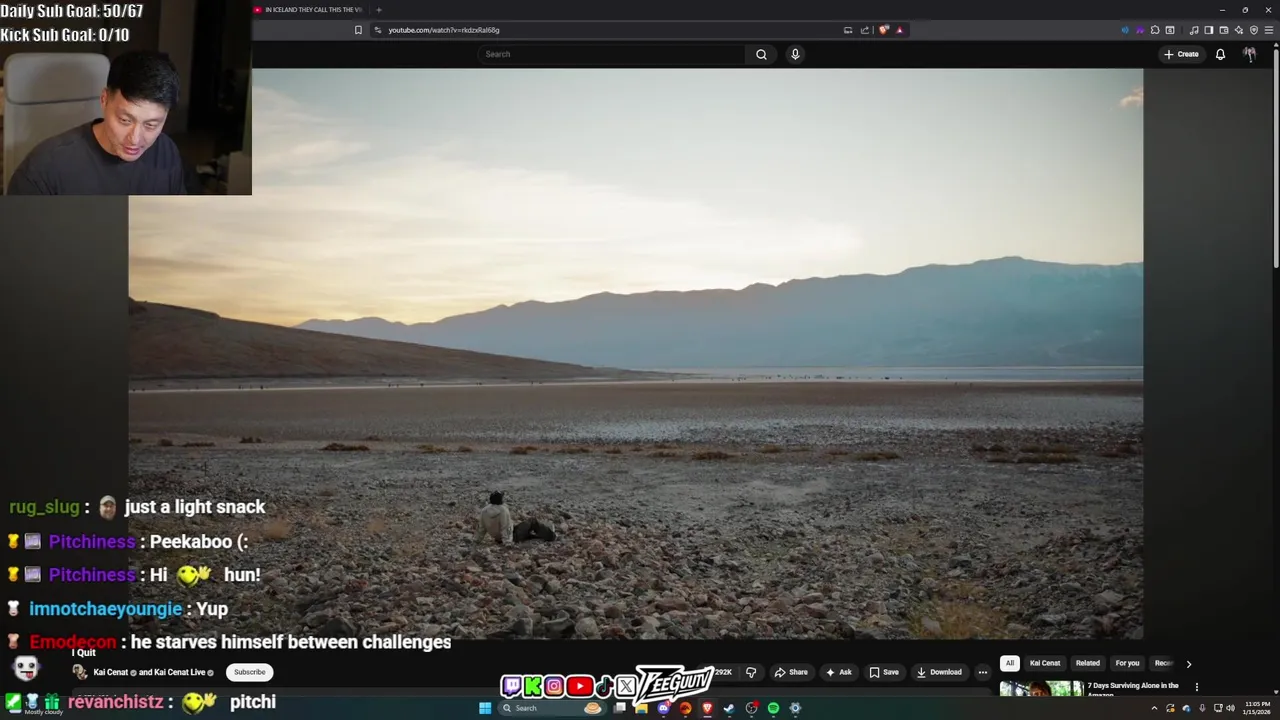Click the YouTube search magnifier button
This screenshot has height=720, width=1280.
761,54
